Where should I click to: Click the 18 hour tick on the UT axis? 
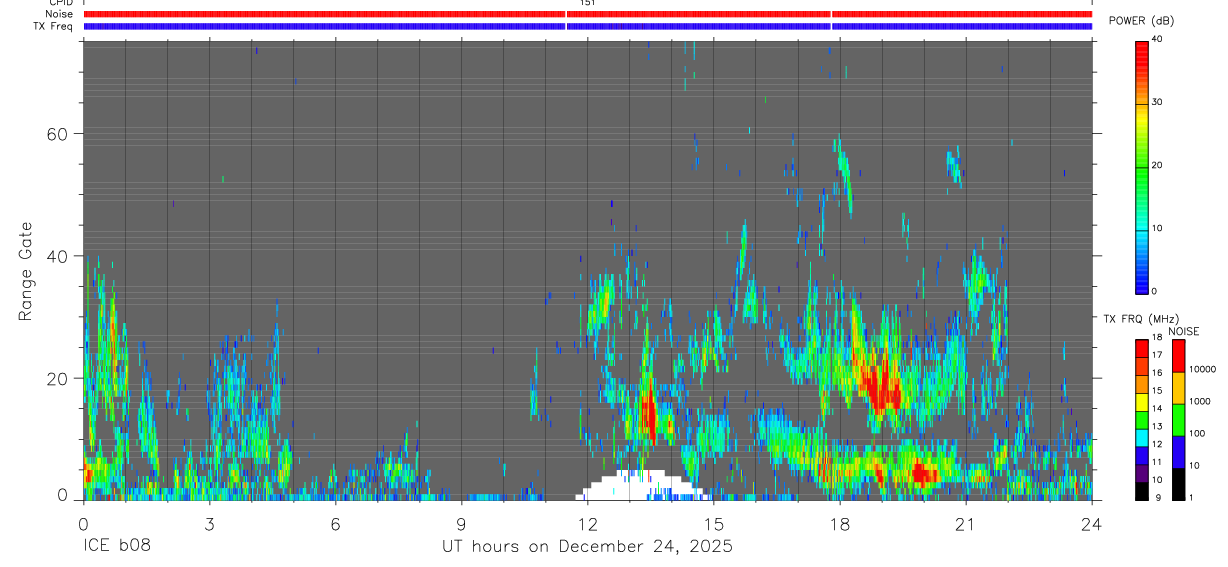840,523
